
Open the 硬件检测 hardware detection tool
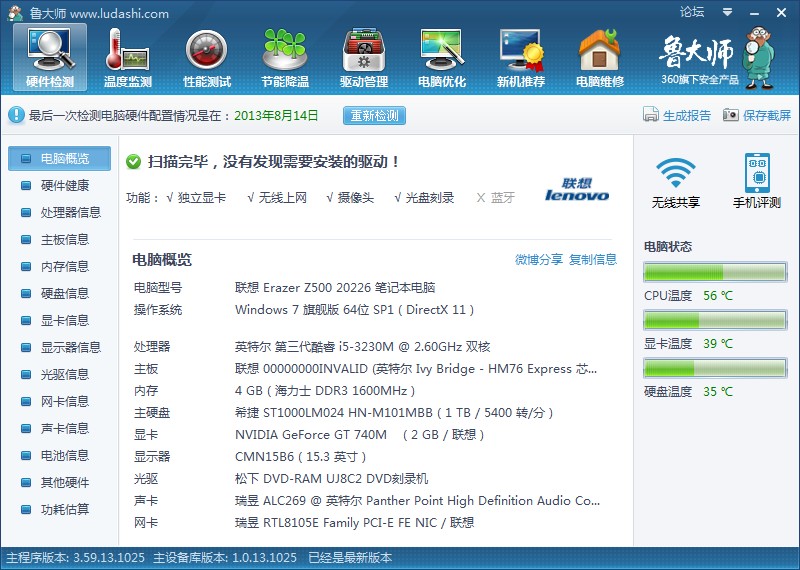(50, 58)
